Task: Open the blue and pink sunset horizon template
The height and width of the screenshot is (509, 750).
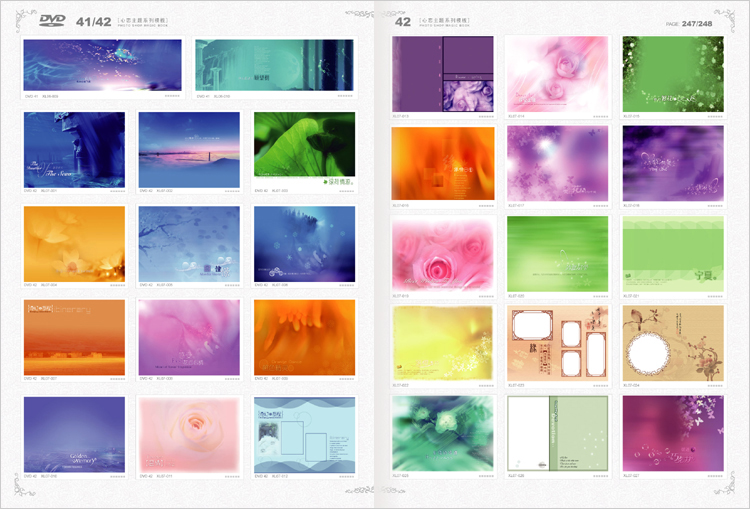Action: (x=189, y=150)
